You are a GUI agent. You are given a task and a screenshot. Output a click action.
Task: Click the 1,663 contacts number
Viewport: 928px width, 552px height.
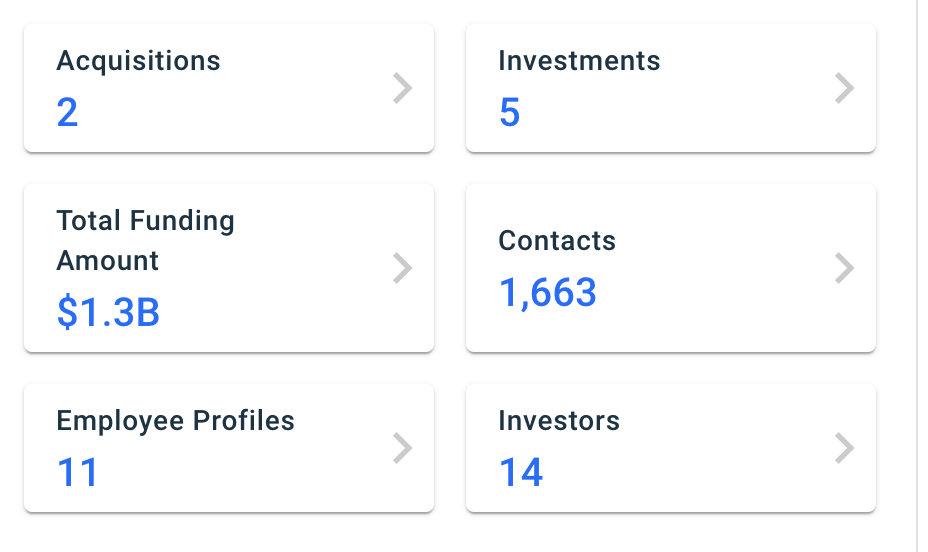click(x=548, y=293)
